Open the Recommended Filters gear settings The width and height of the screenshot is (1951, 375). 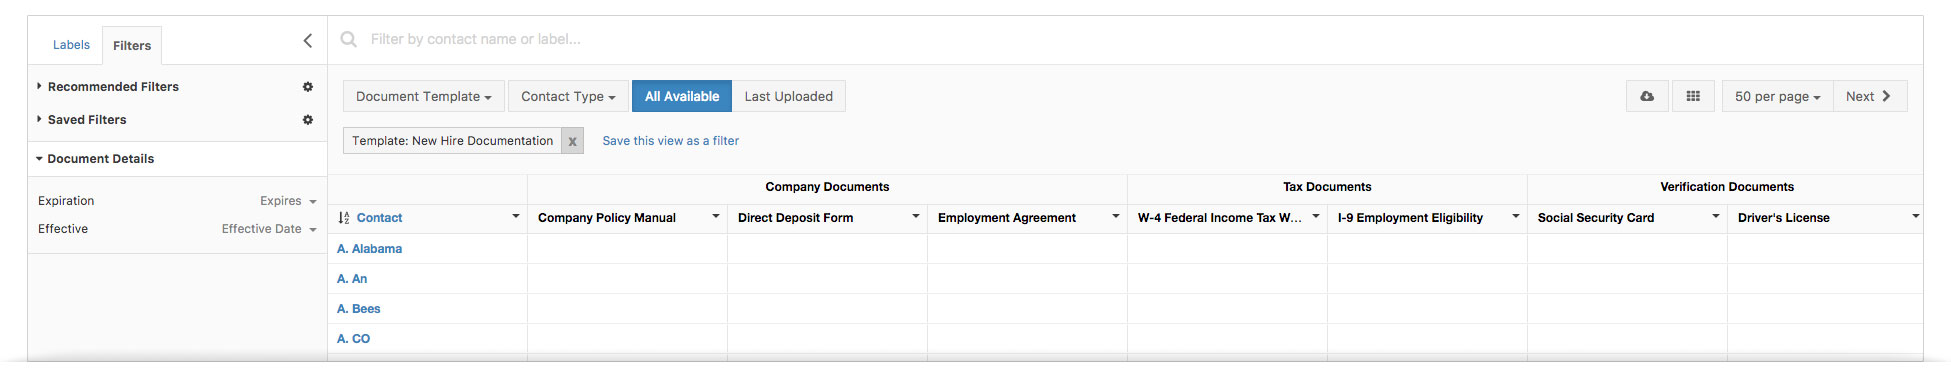point(308,87)
